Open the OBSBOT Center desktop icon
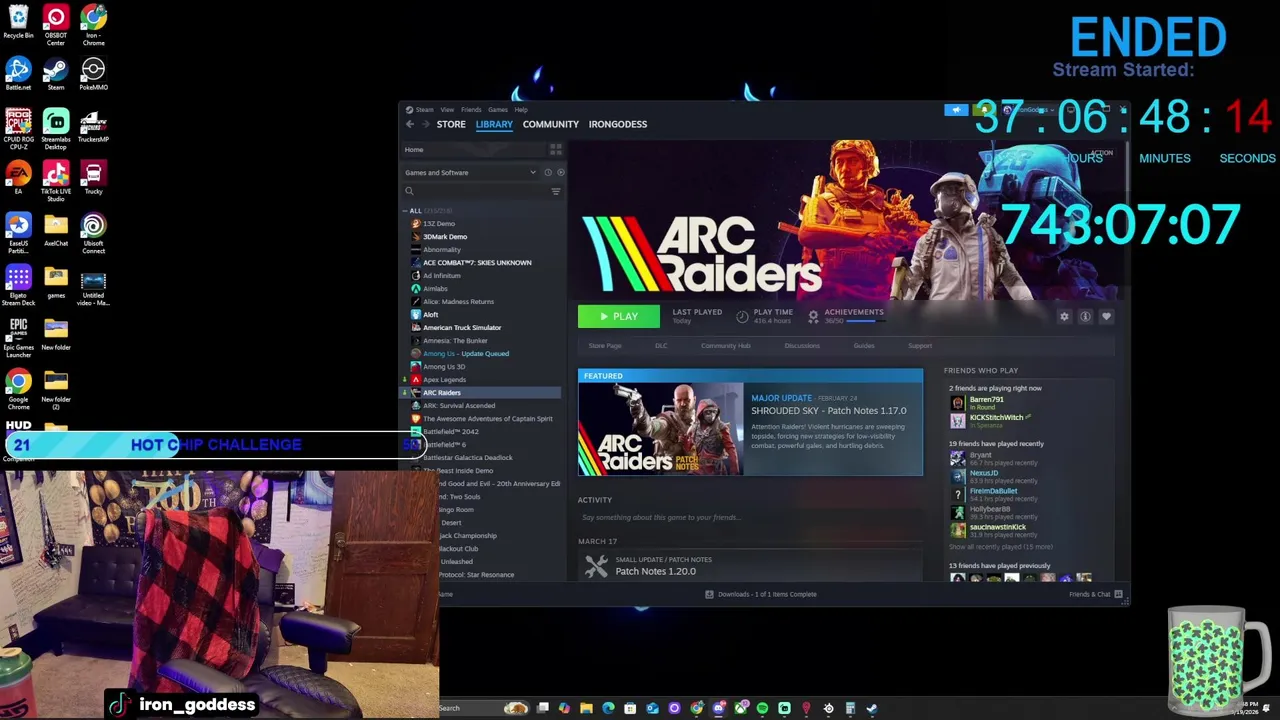 56,25
